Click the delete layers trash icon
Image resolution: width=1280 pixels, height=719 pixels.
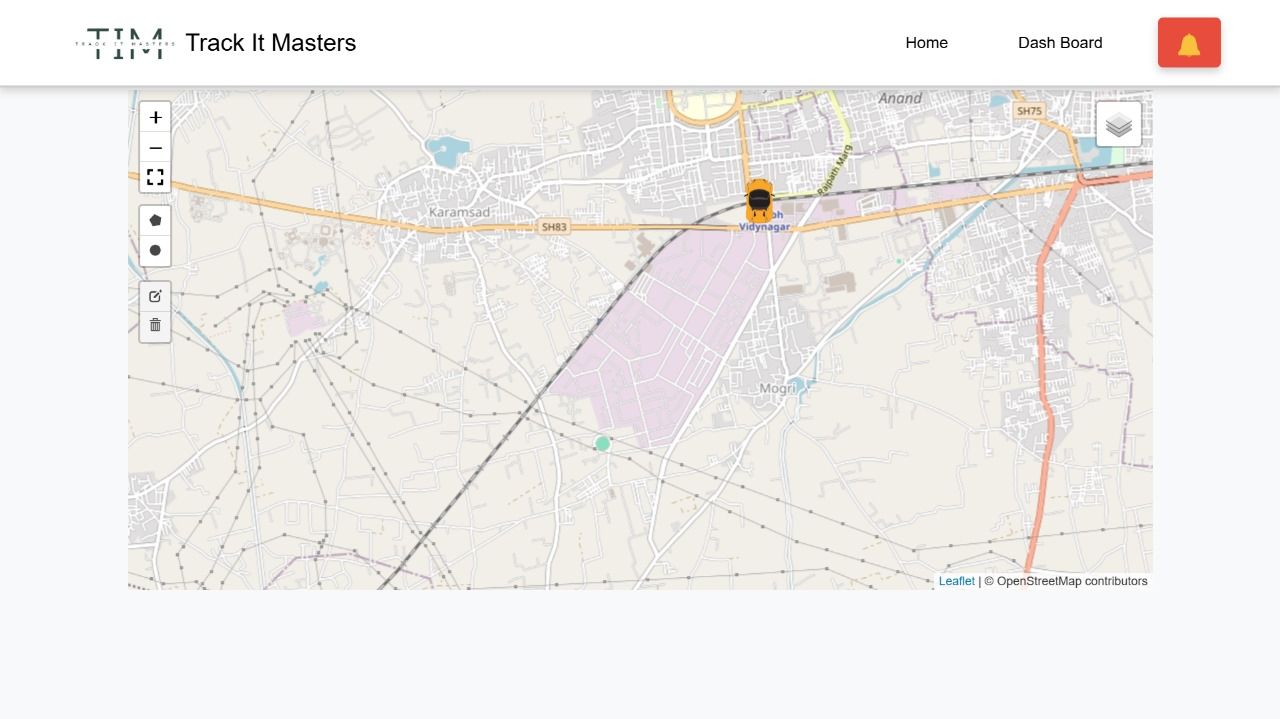click(155, 325)
